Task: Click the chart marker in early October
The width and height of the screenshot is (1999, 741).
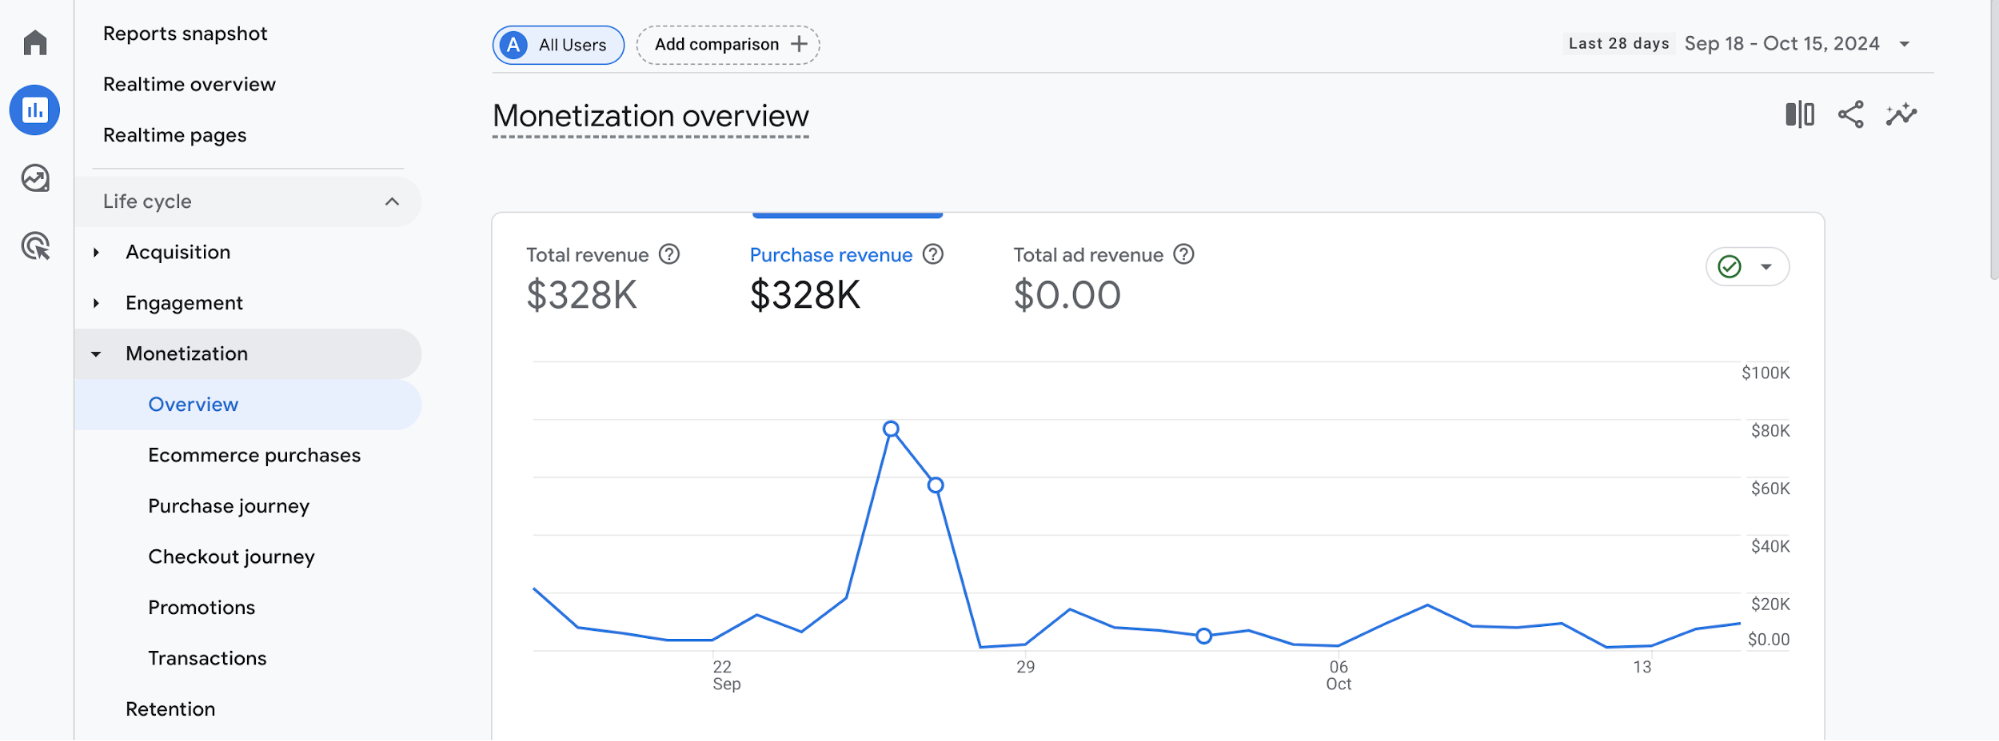Action: point(1204,636)
